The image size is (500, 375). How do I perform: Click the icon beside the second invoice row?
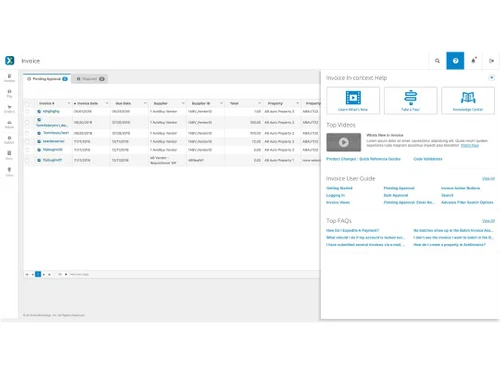[39, 120]
